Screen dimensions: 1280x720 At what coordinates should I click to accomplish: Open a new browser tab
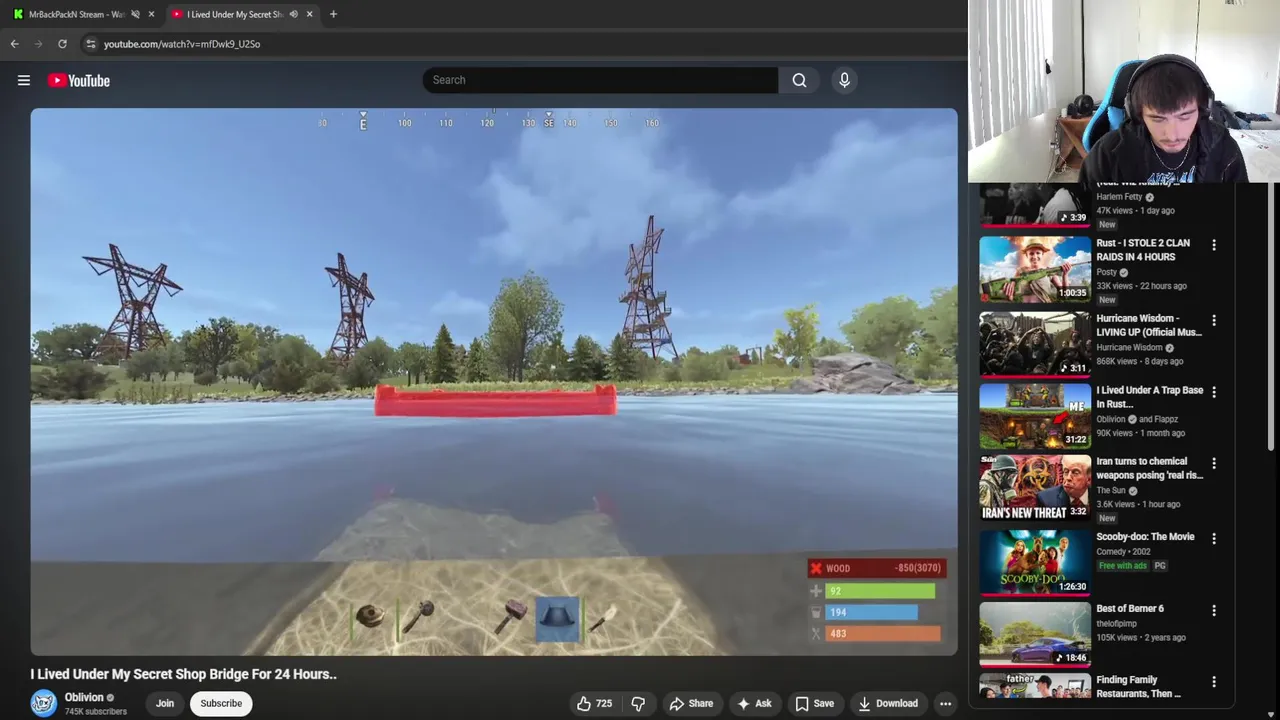(333, 14)
